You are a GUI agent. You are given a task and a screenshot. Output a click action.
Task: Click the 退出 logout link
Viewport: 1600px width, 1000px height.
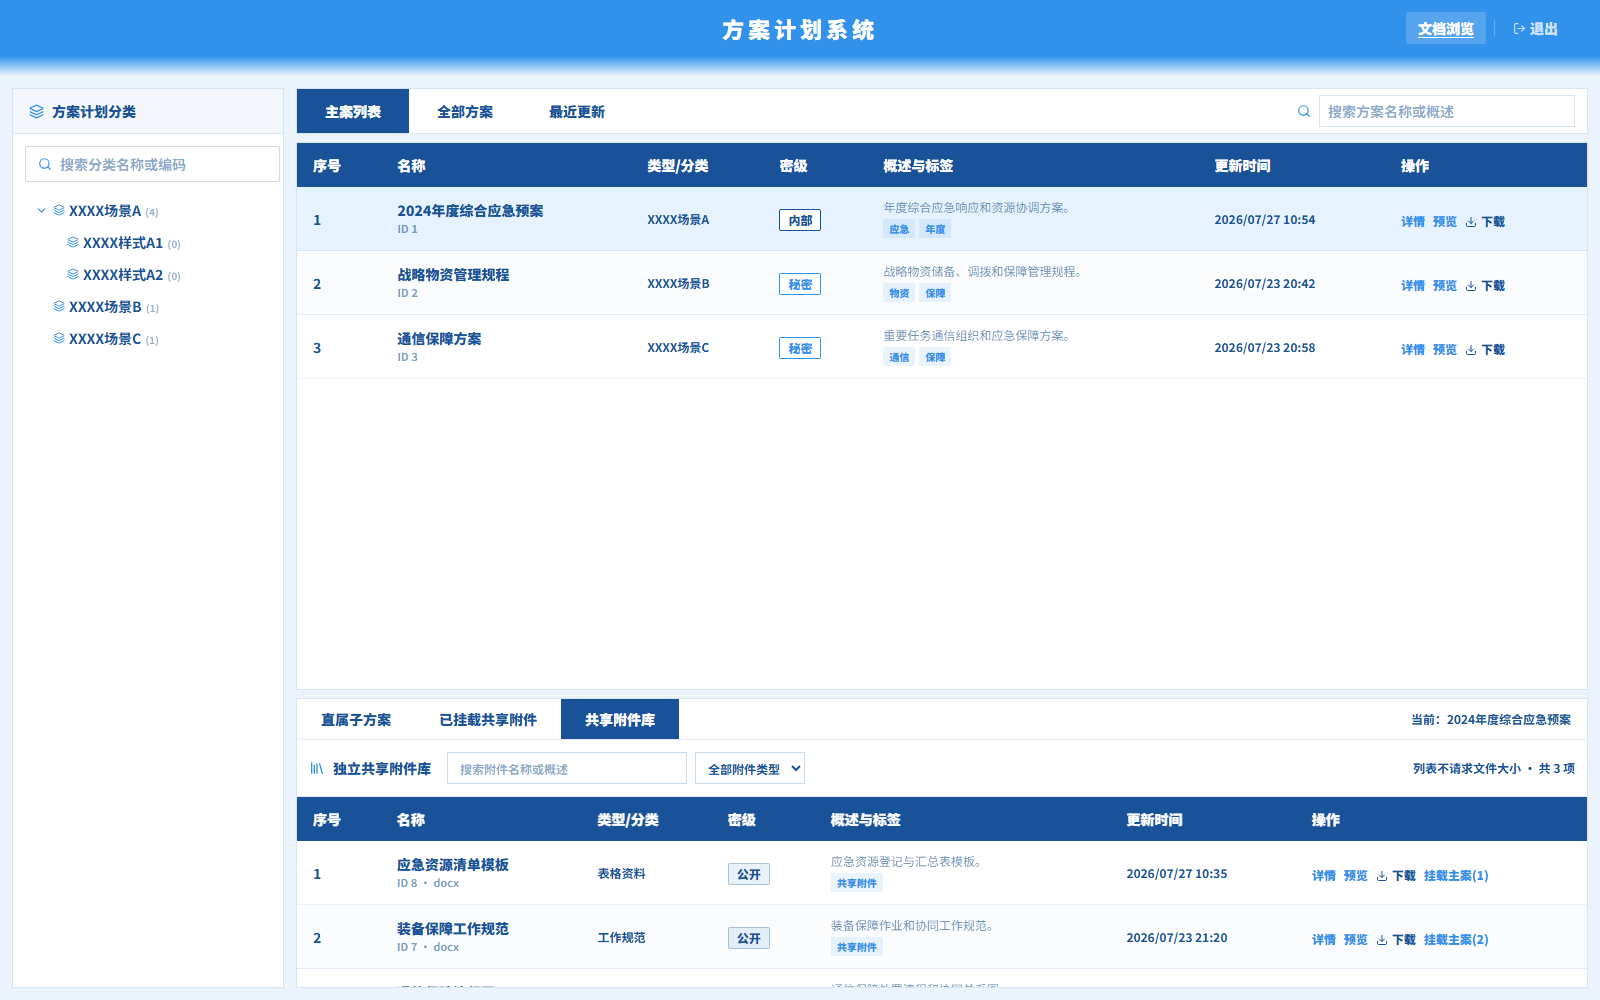1536,29
